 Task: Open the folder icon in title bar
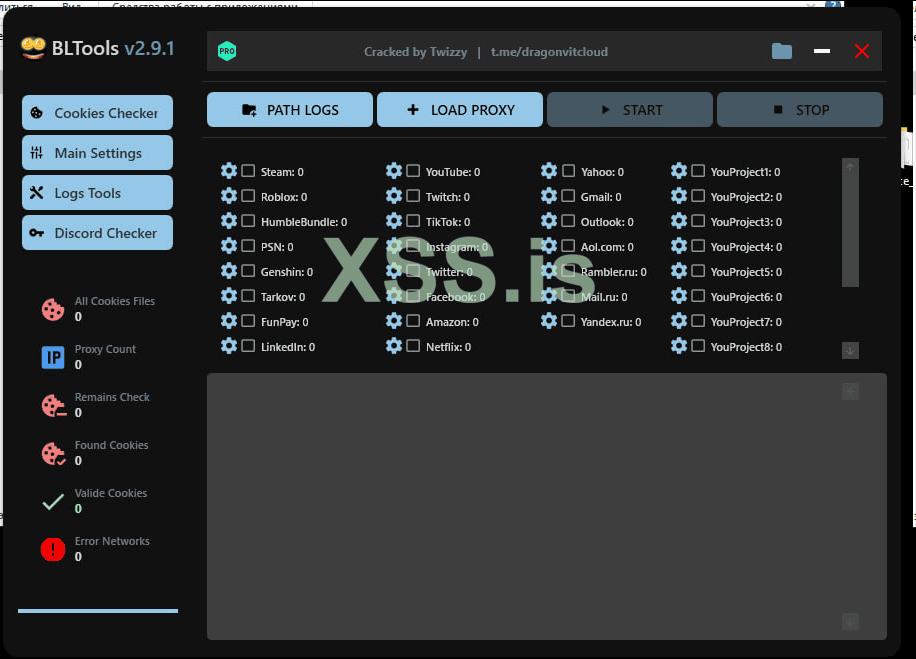[x=782, y=51]
